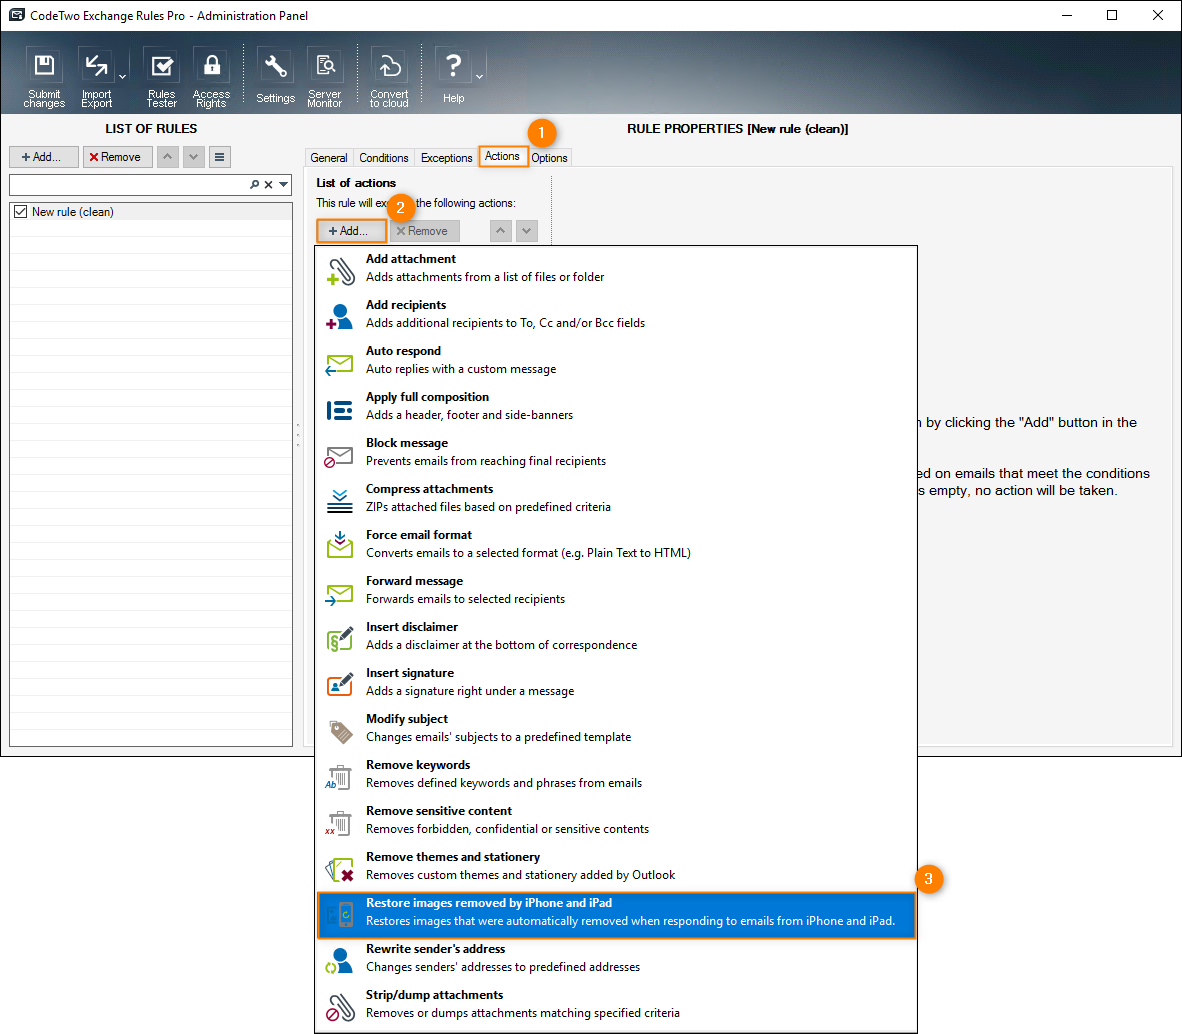Click the Remove themes and stationery icon

(x=340, y=869)
